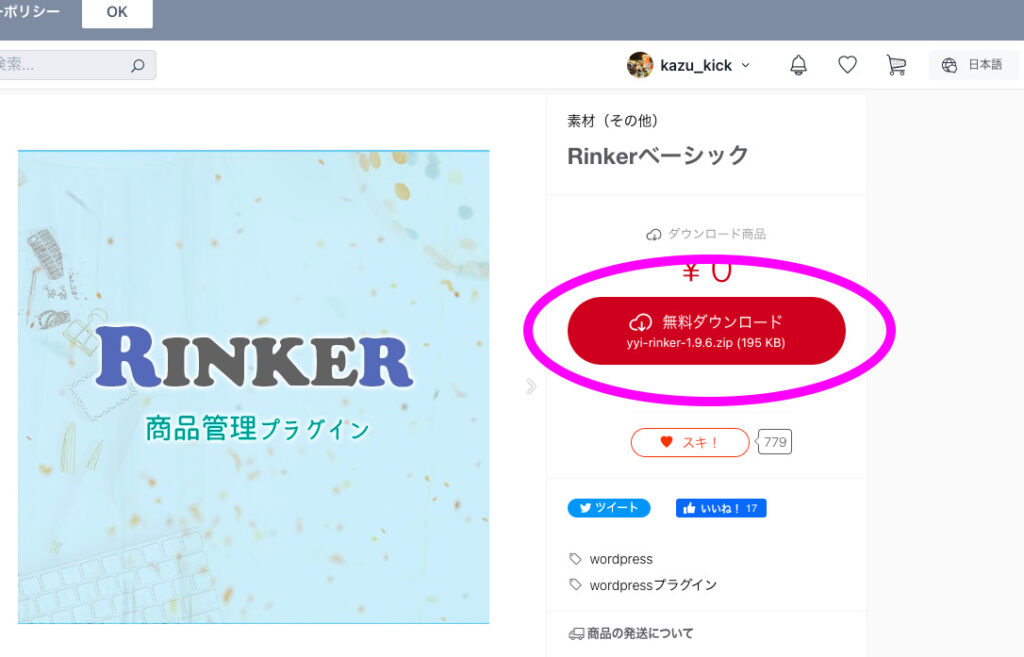Open the 日本語 language selector
Screen dimensions: 1024x657
972,65
